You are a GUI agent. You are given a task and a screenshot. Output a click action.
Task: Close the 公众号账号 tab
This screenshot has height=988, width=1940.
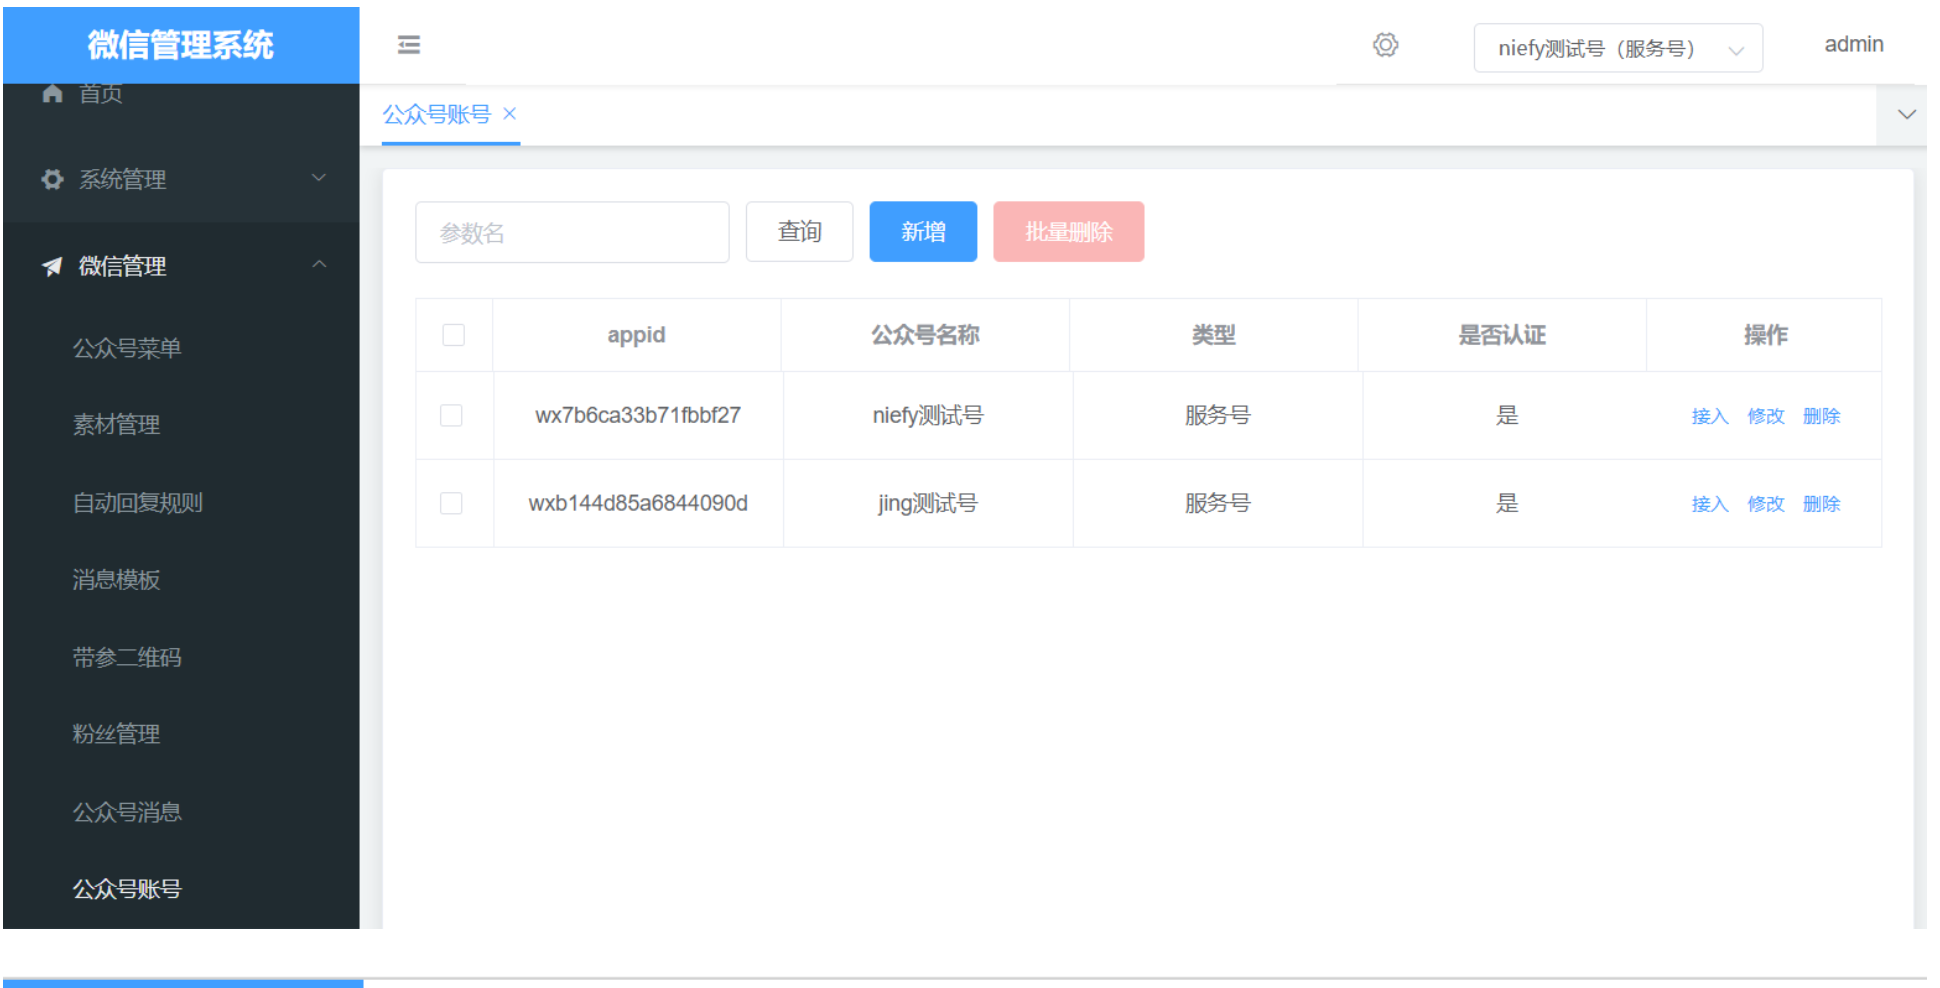tap(510, 114)
